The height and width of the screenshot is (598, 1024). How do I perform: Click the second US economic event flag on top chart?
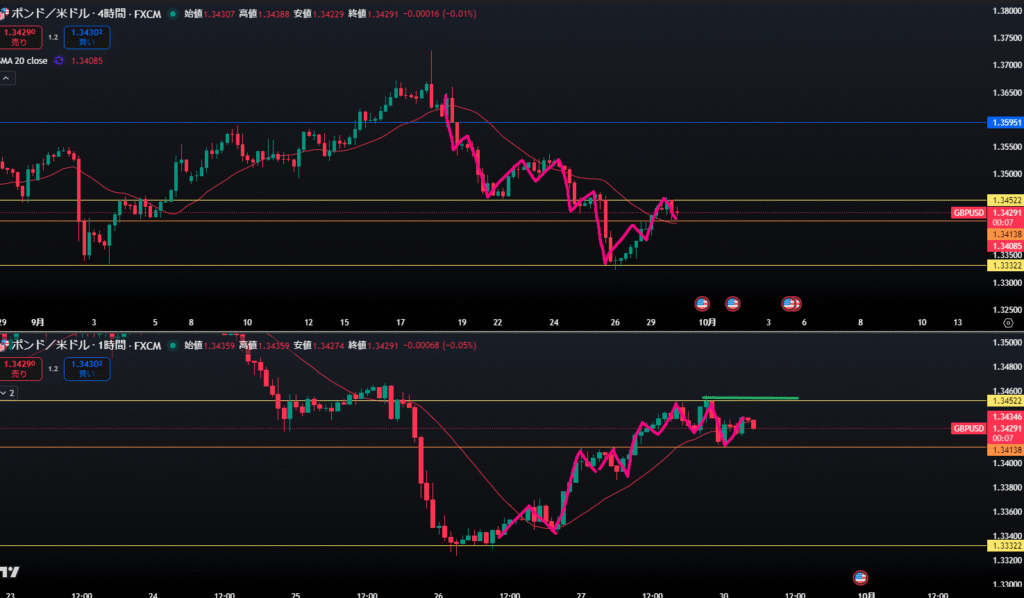[x=732, y=303]
